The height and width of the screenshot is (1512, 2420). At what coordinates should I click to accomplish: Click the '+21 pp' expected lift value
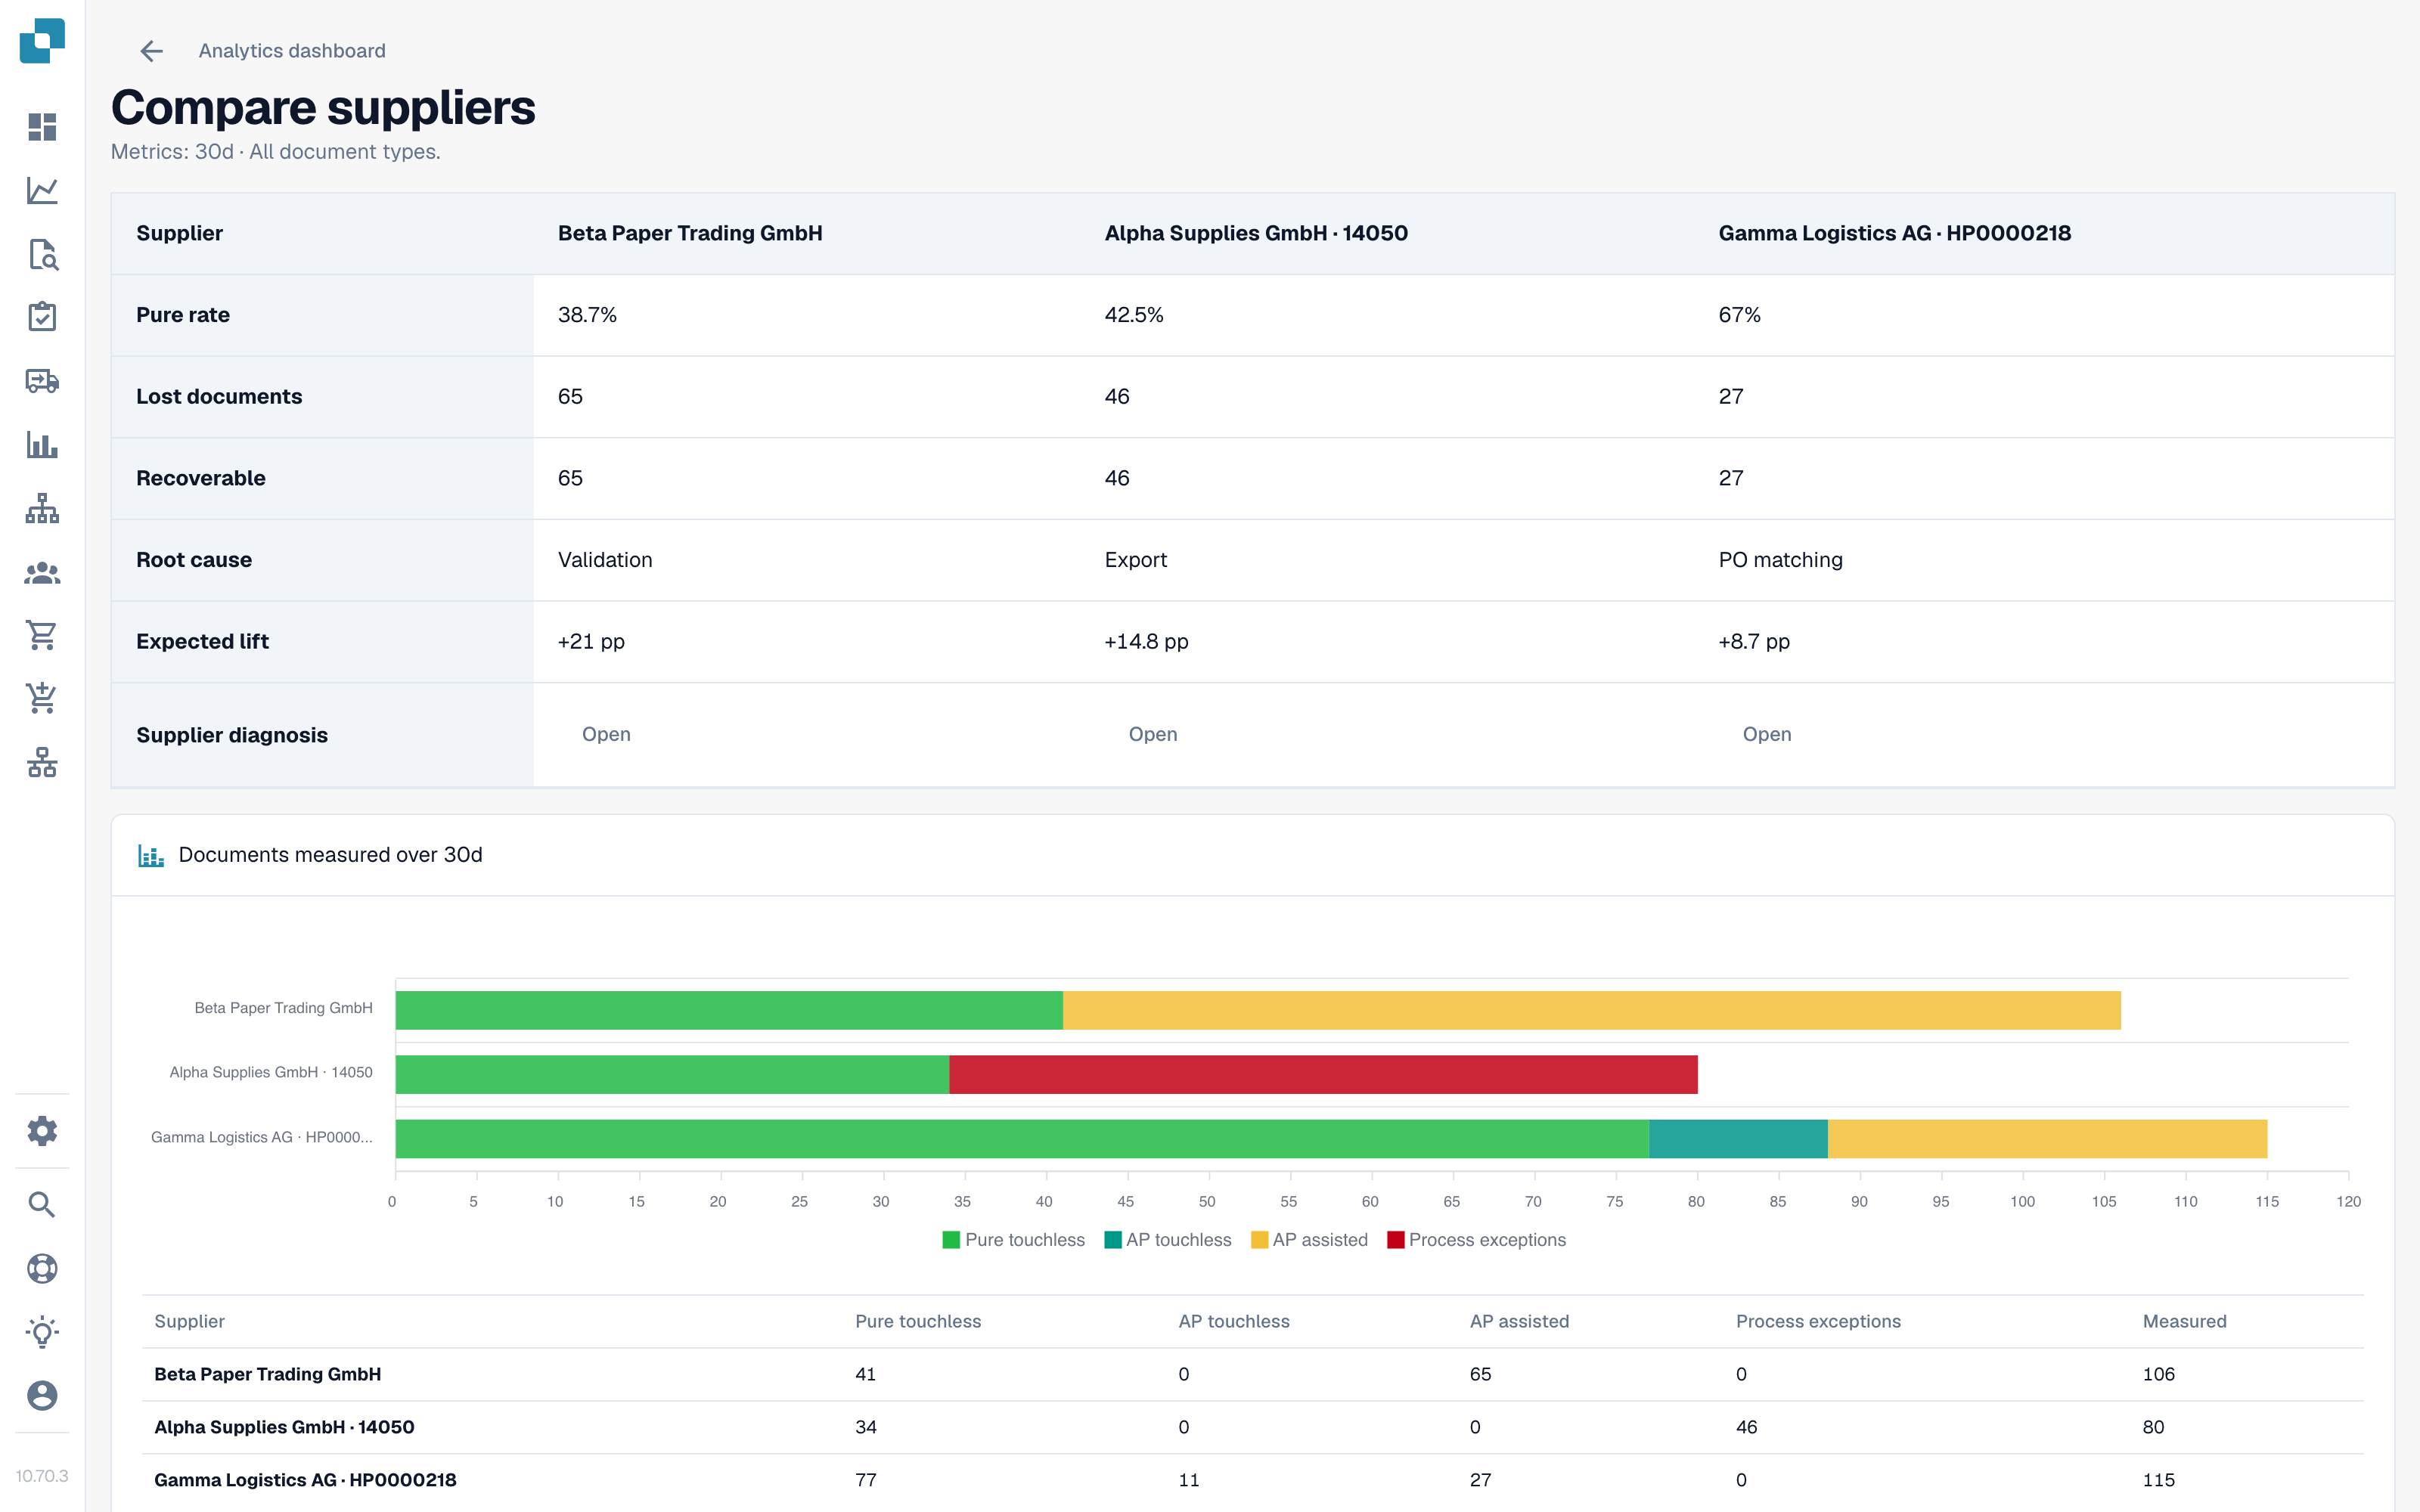[591, 642]
